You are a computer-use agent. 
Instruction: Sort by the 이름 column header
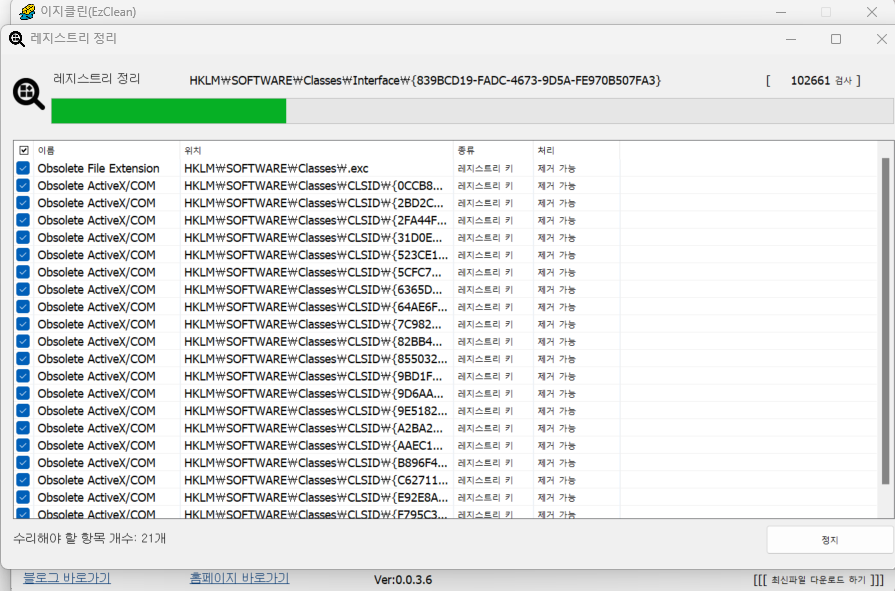(x=106, y=151)
